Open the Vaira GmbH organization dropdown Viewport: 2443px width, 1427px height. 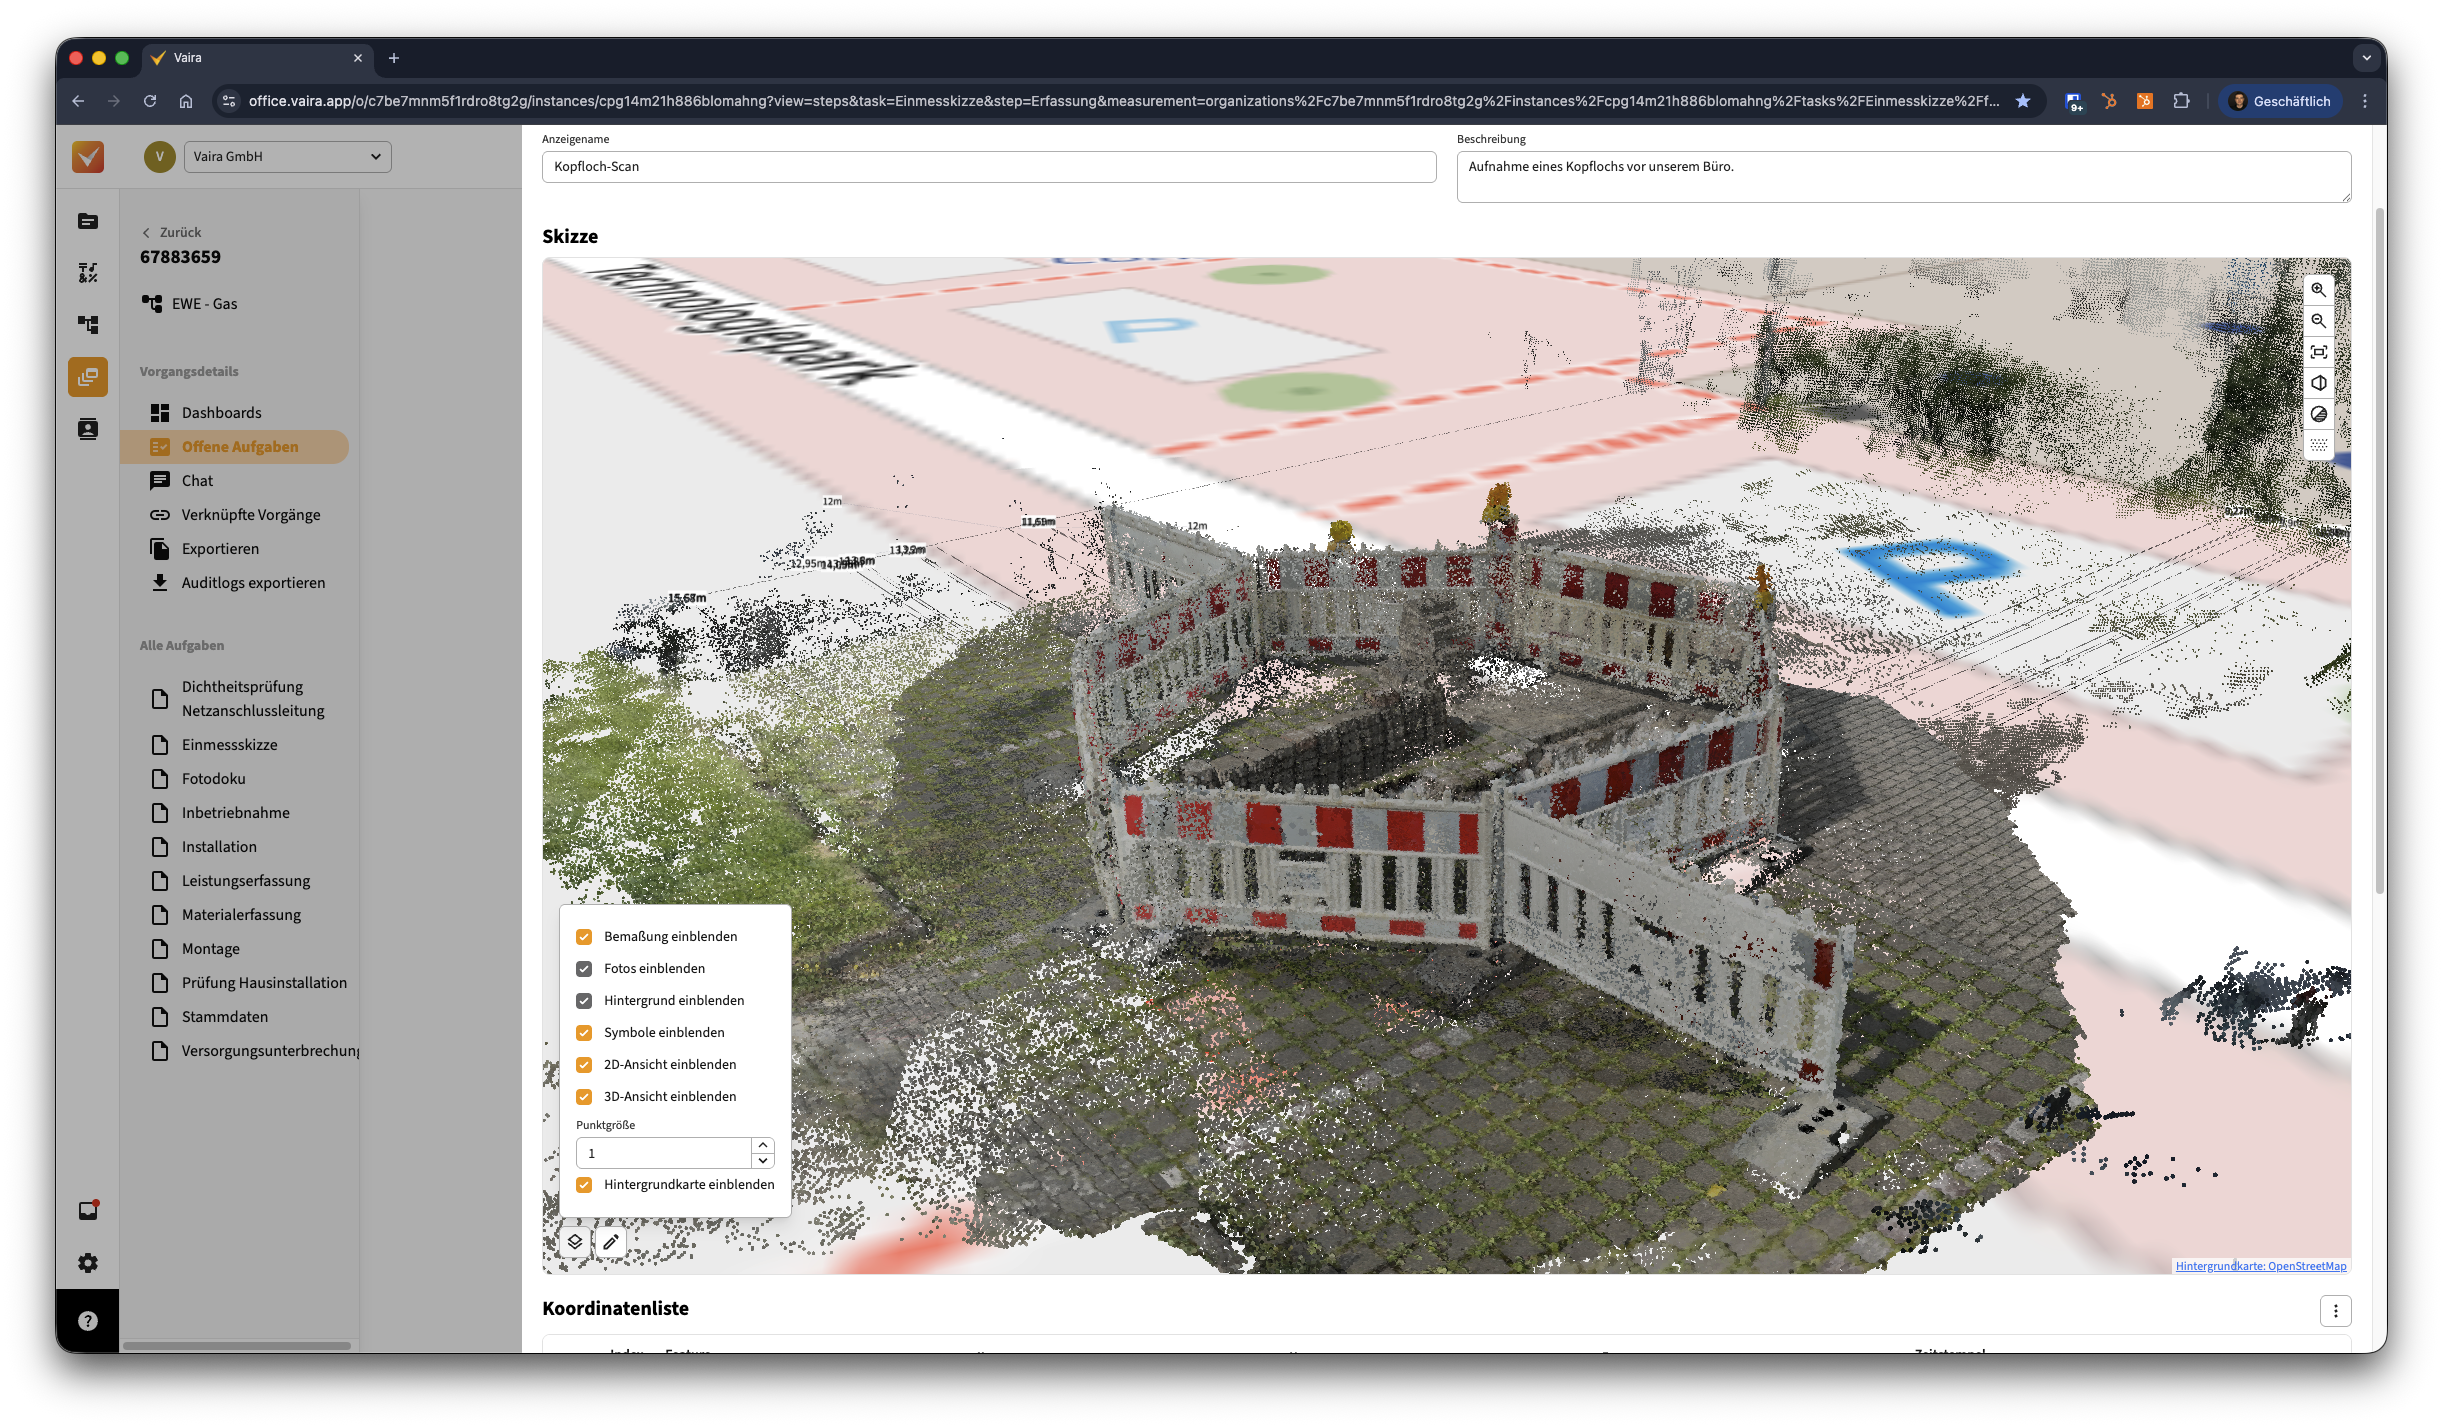point(287,157)
